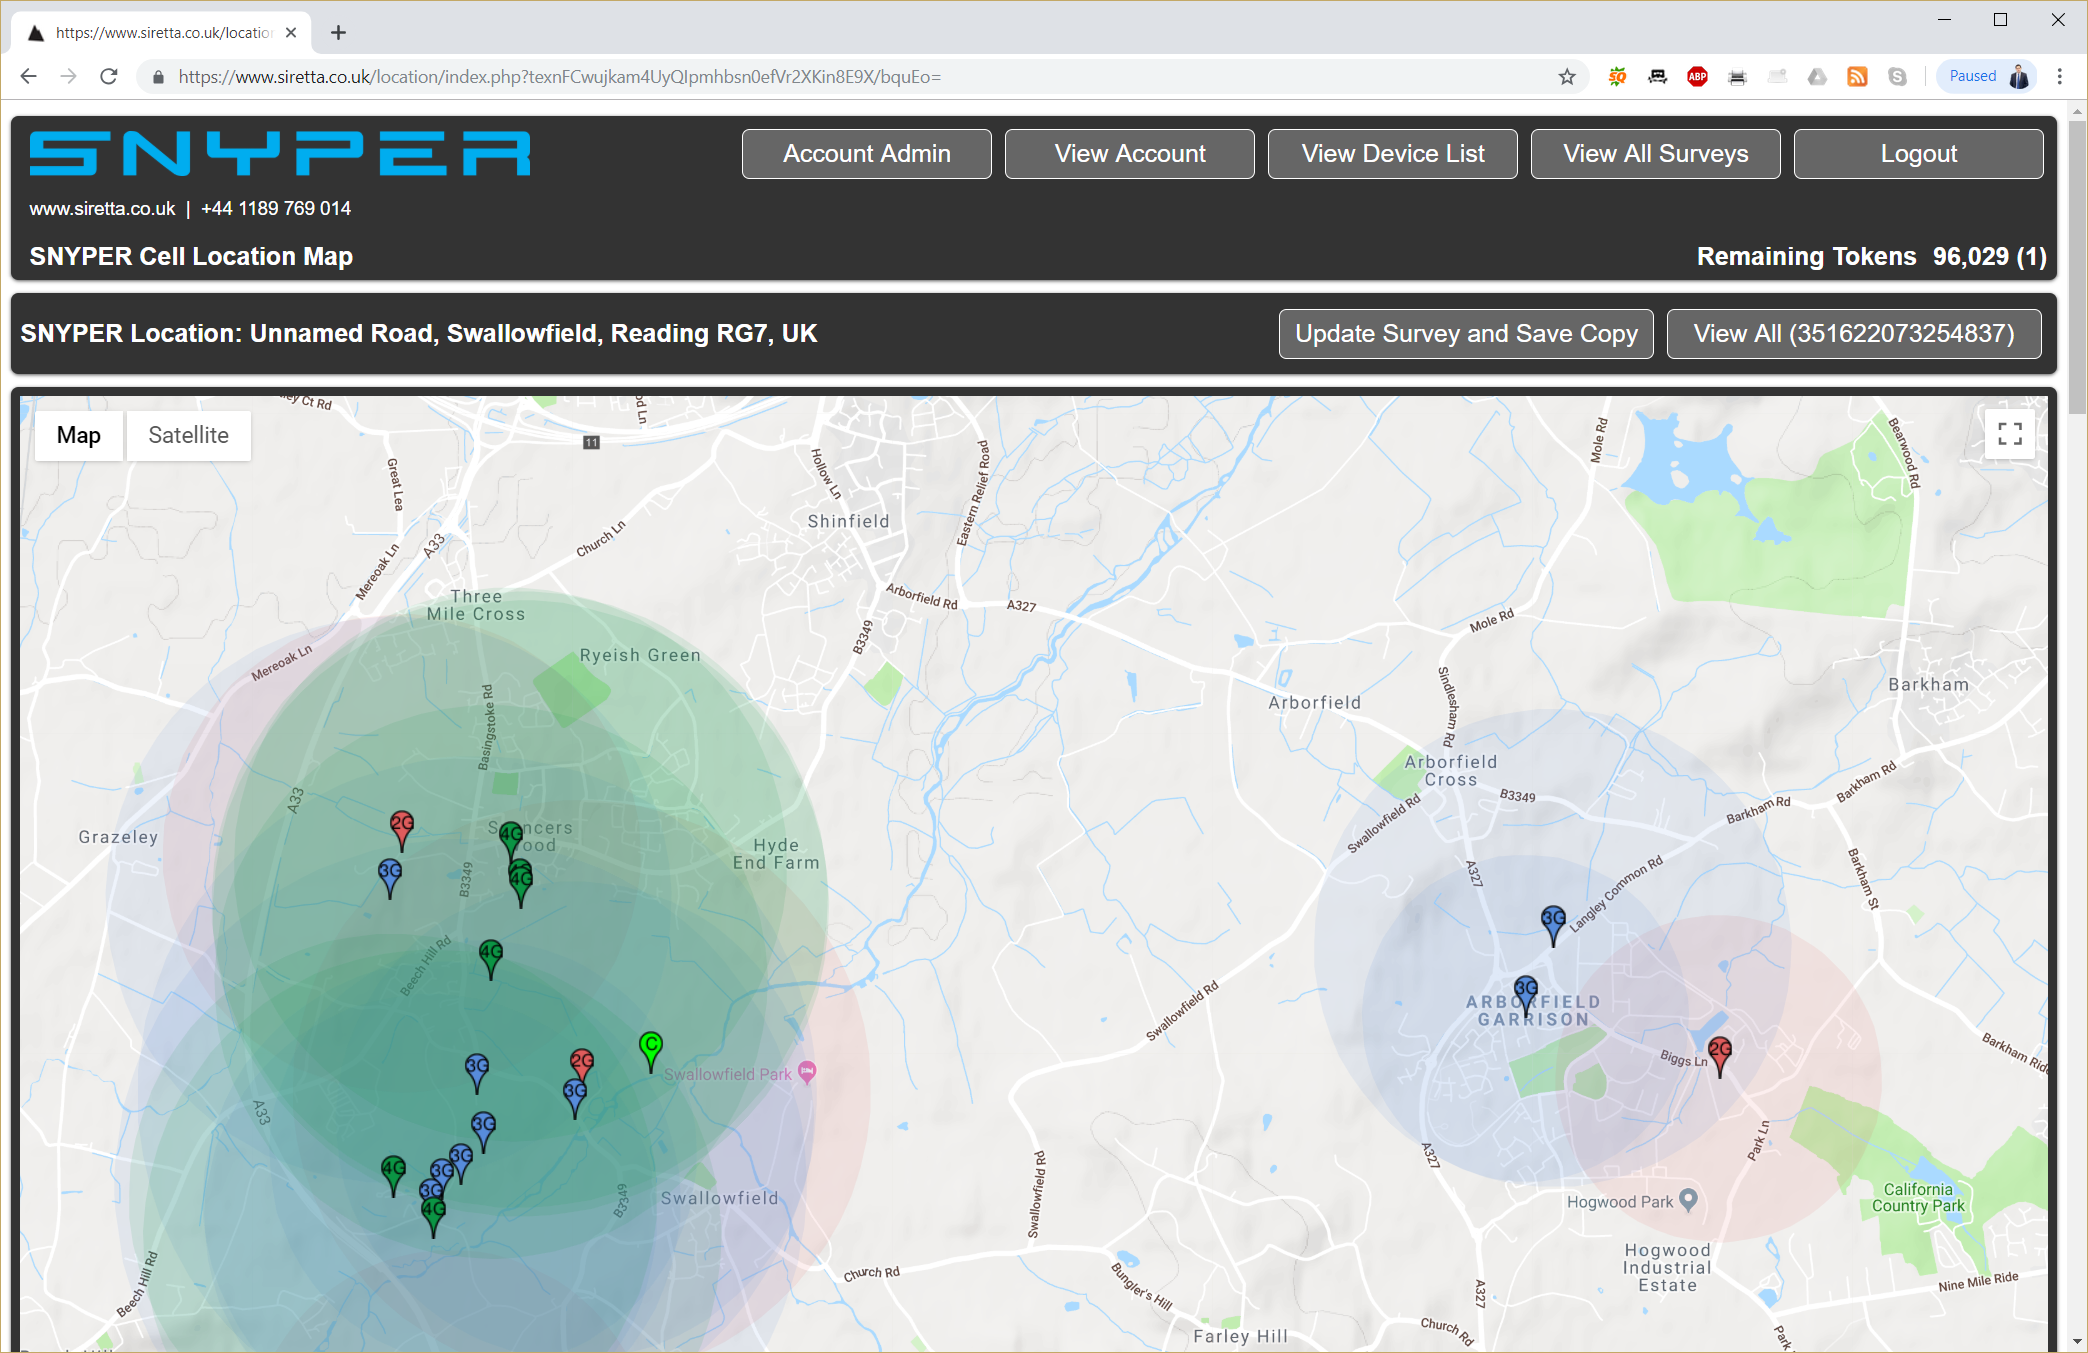Click the California Country Park label
Viewport: 2088px width, 1353px height.
pos(1918,1198)
